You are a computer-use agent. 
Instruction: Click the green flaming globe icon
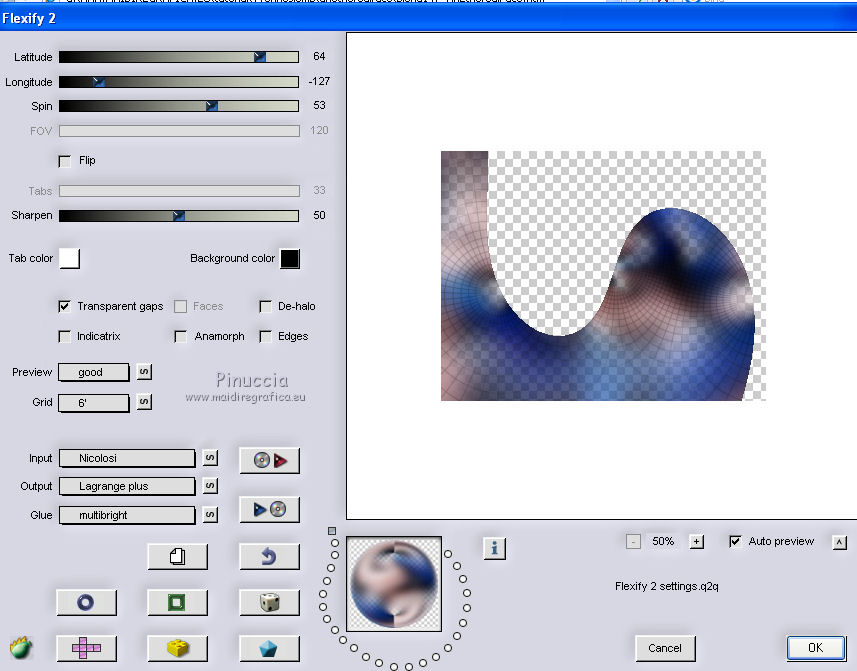pos(21,648)
